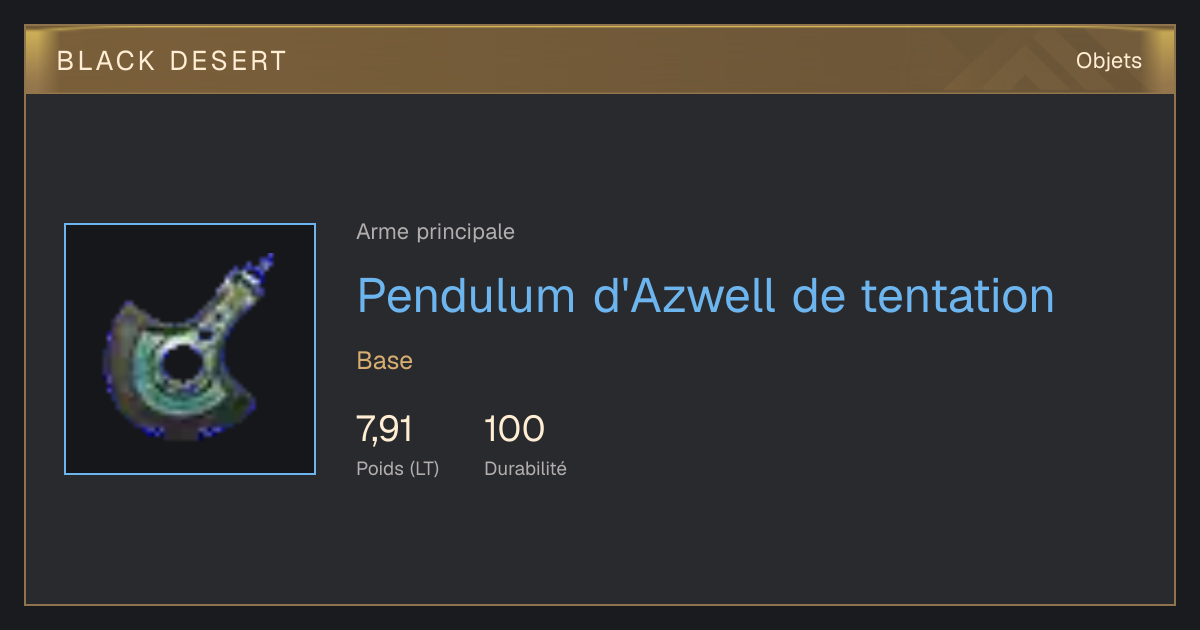Click the golden header banner bar
Screen dimensions: 1200x630
pos(600,60)
